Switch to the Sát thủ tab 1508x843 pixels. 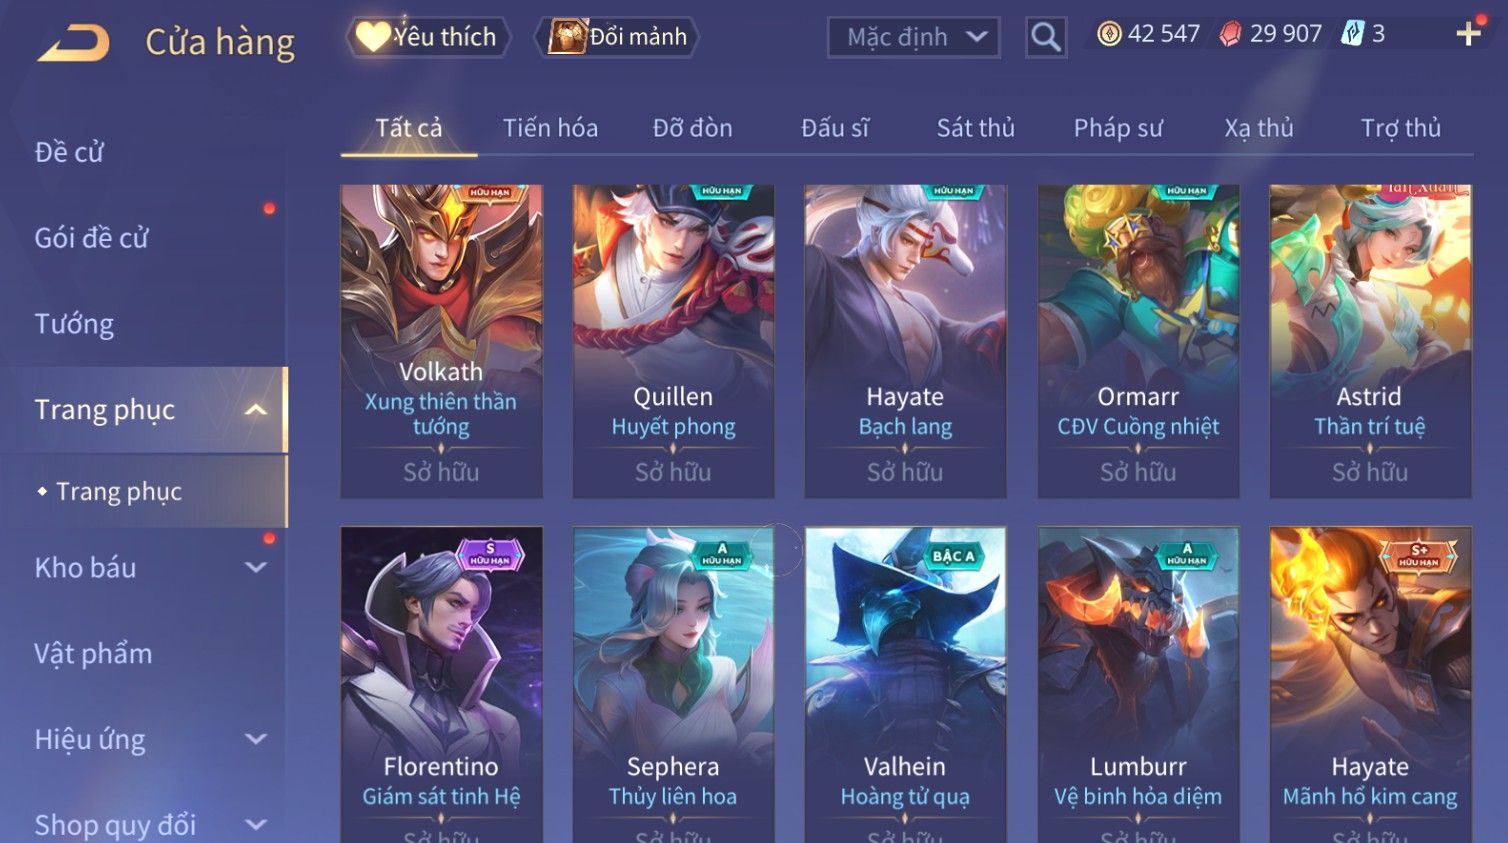pos(975,128)
